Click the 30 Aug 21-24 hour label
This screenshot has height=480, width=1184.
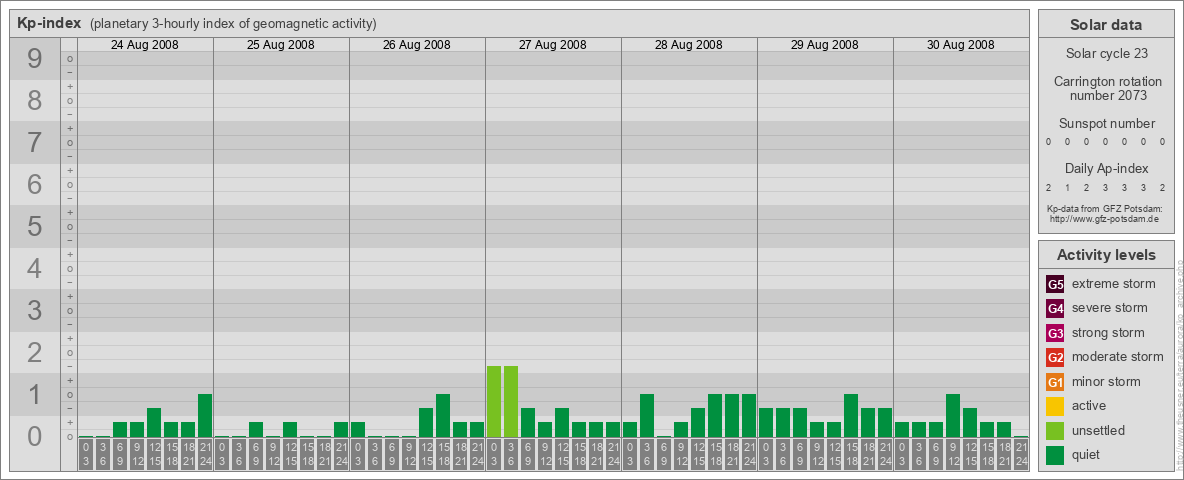(x=1021, y=456)
